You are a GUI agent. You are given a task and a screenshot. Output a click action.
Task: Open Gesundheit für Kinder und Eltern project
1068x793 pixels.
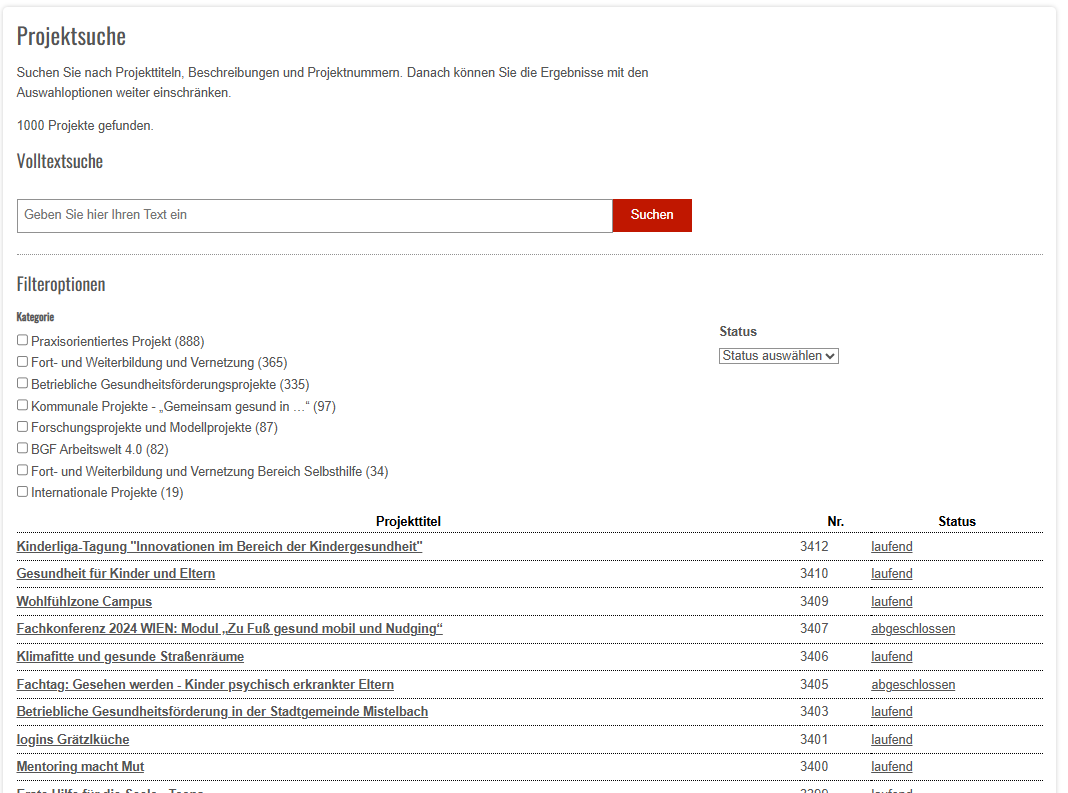(x=116, y=574)
